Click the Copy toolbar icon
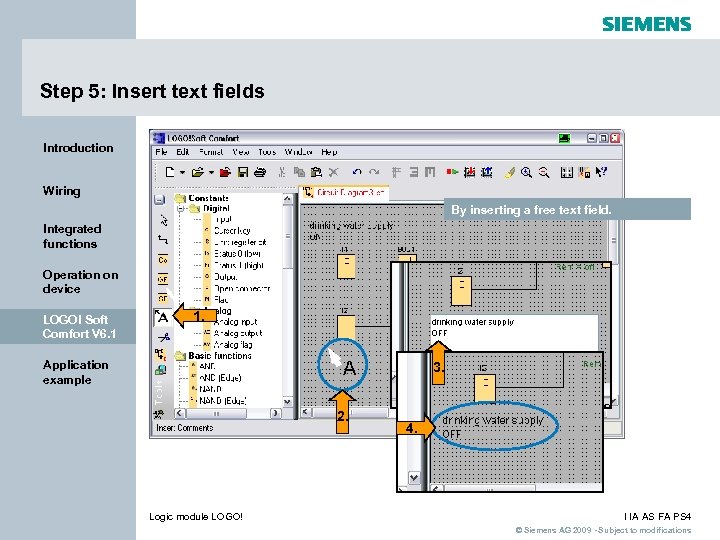 point(299,172)
